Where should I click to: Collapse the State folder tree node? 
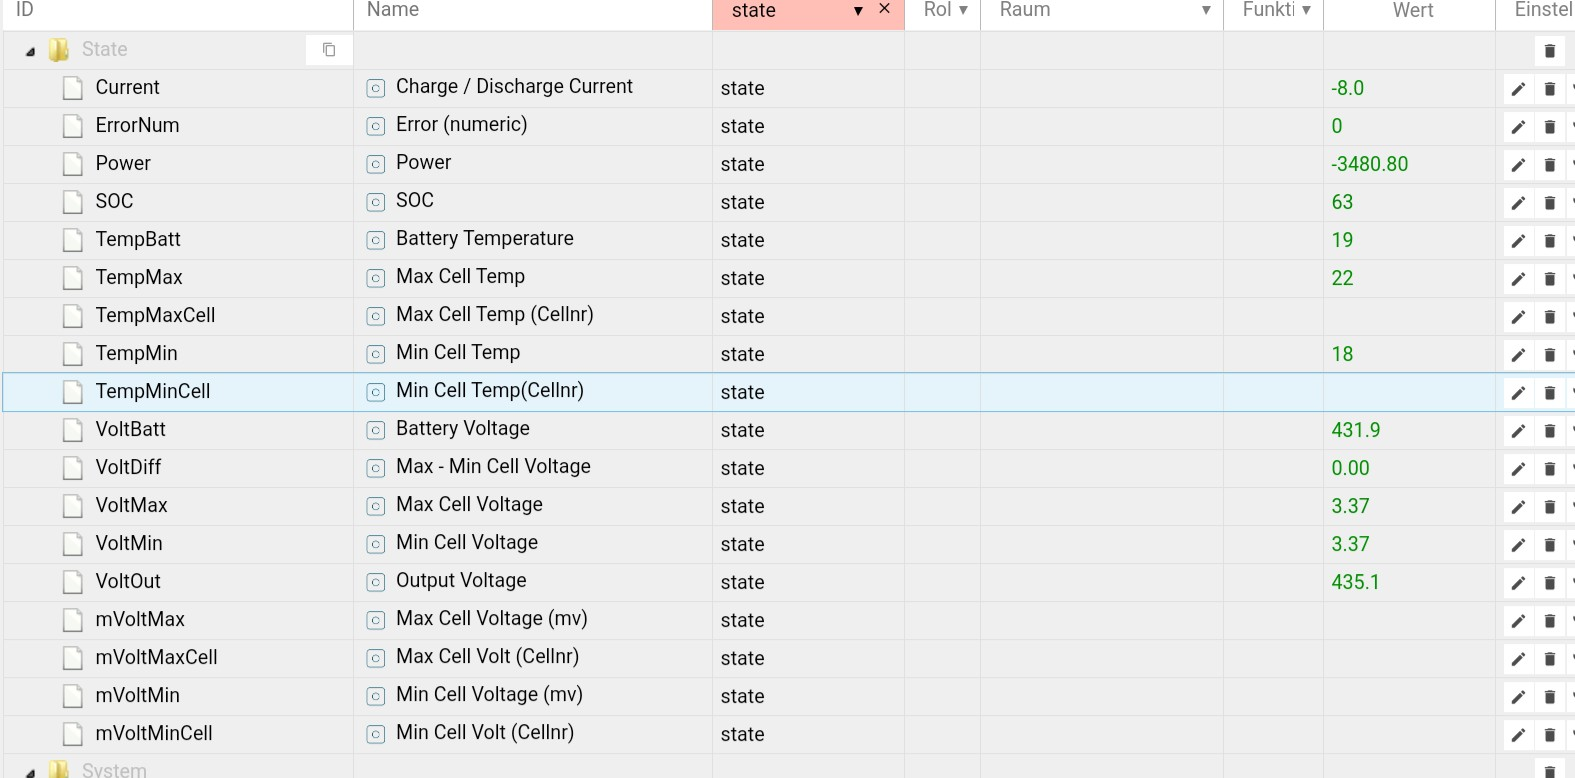pos(30,51)
